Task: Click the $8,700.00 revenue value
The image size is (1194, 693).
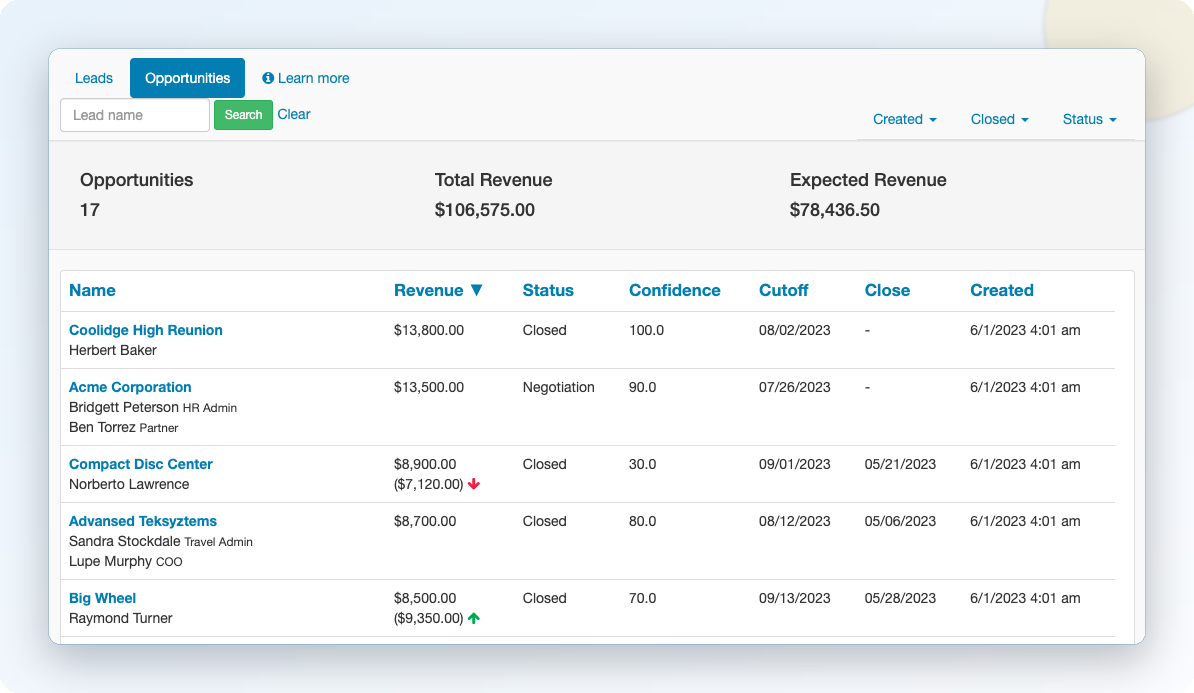Action: point(425,521)
